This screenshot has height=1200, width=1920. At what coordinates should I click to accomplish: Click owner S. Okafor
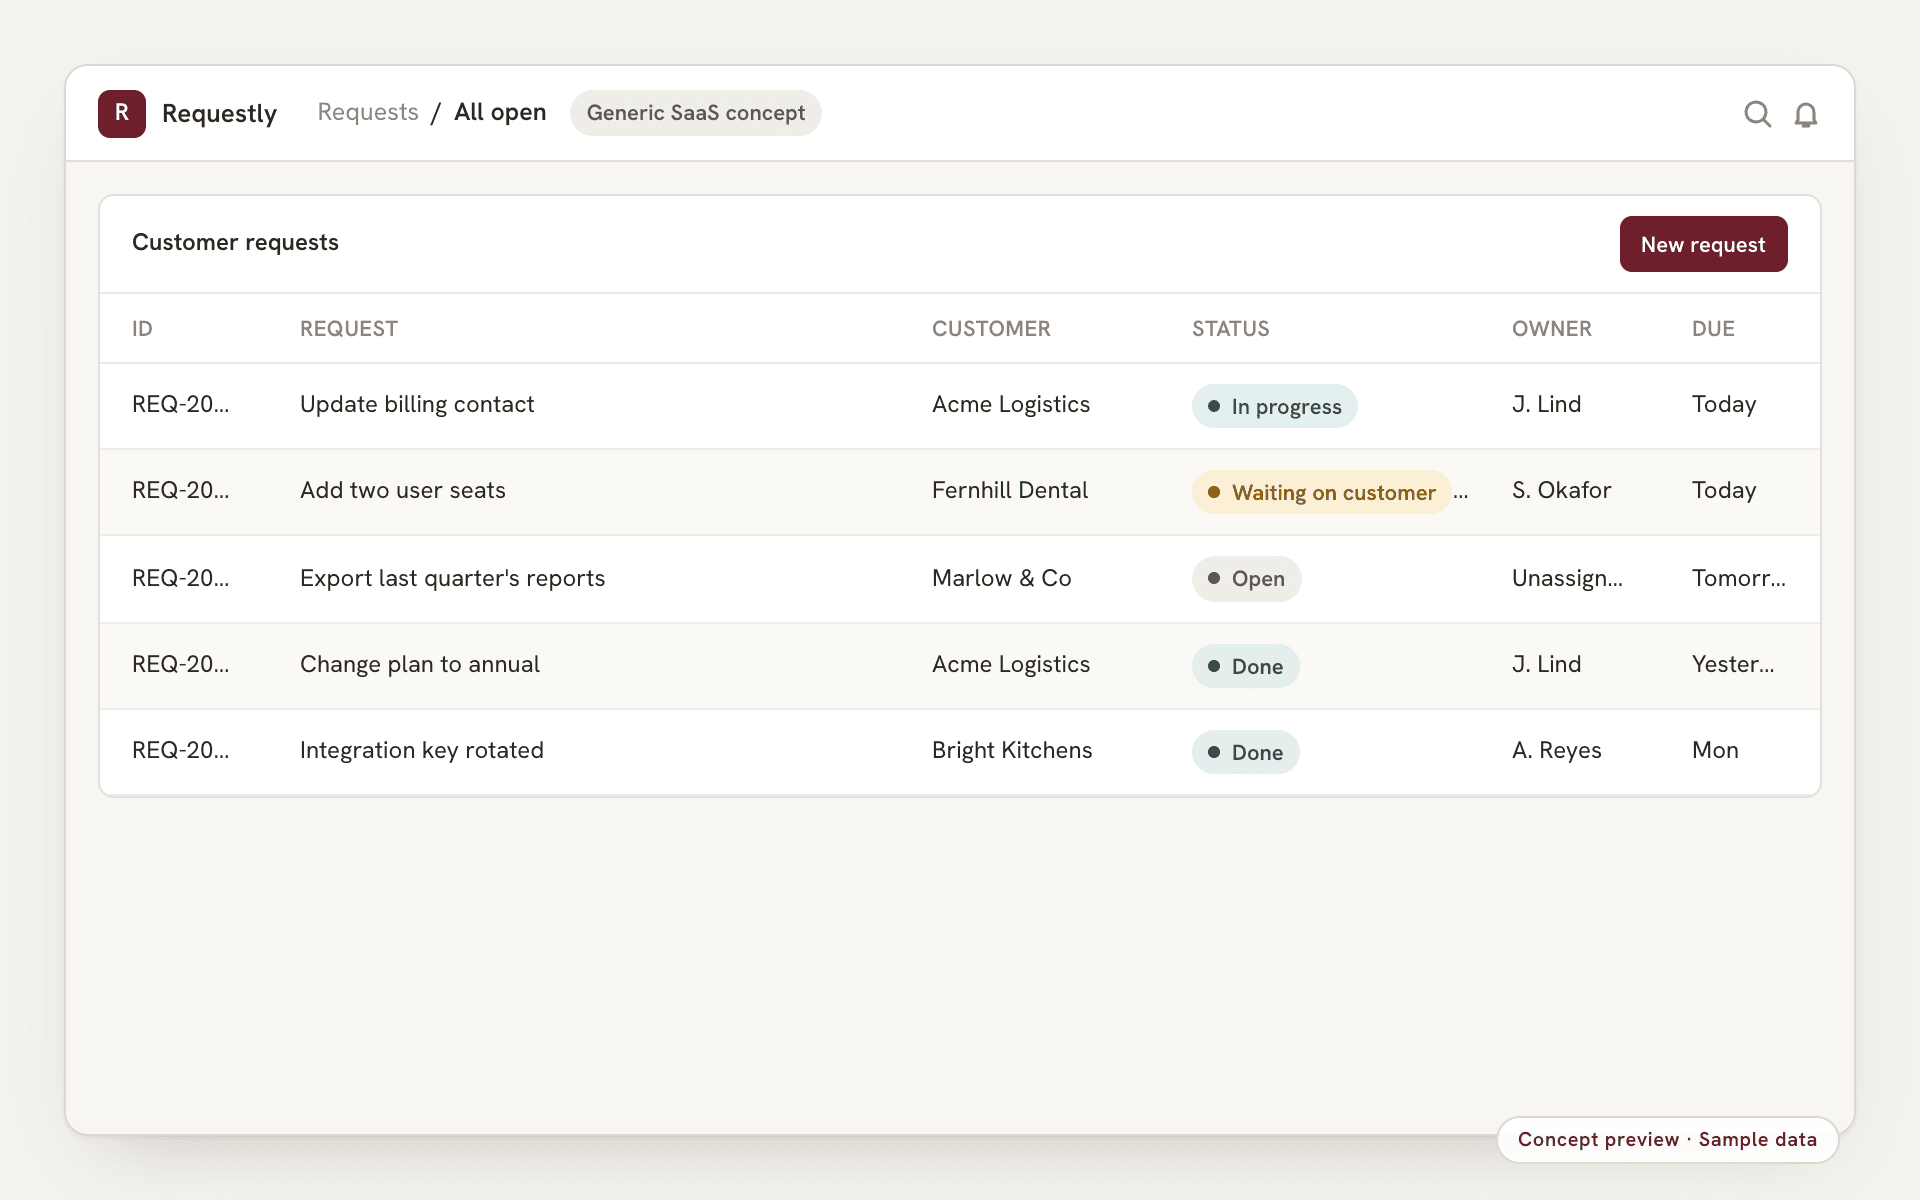click(x=1561, y=490)
